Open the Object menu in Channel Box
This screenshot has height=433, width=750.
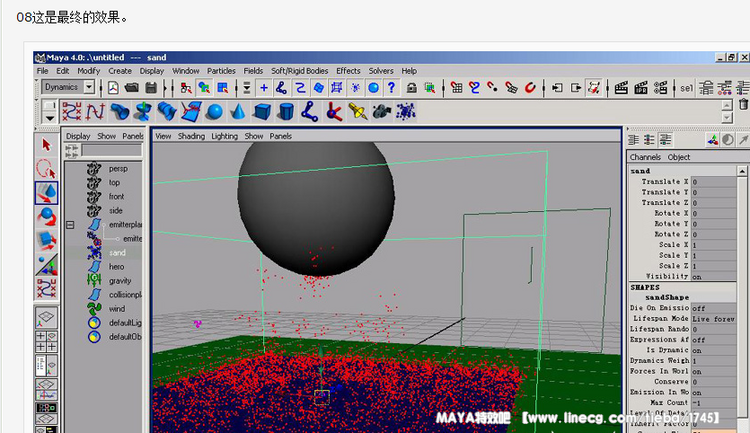pos(679,157)
